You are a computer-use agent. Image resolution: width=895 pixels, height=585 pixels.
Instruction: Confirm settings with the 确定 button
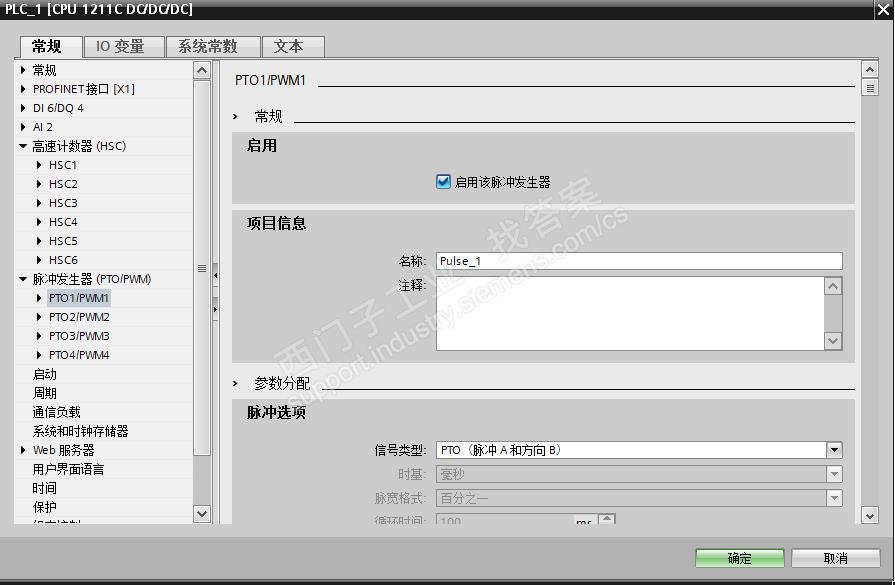point(739,558)
